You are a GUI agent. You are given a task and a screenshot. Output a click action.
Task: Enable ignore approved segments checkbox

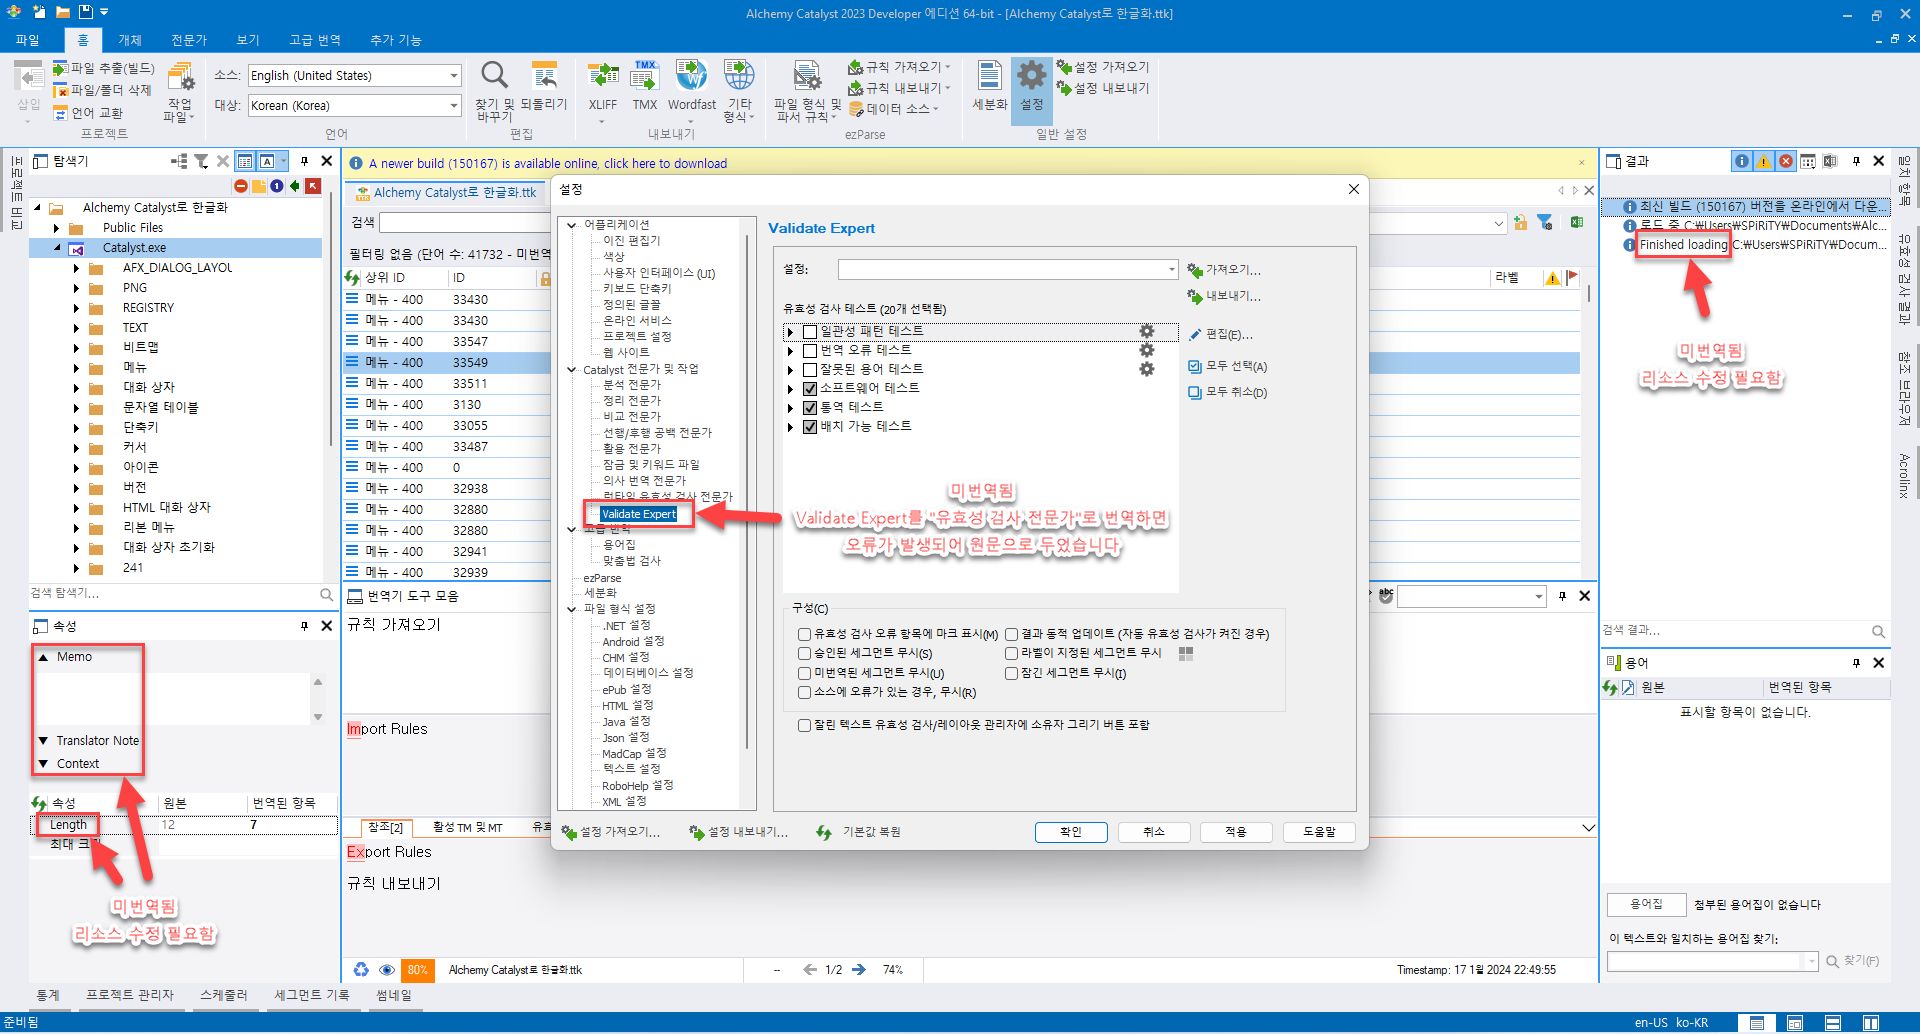coord(804,653)
